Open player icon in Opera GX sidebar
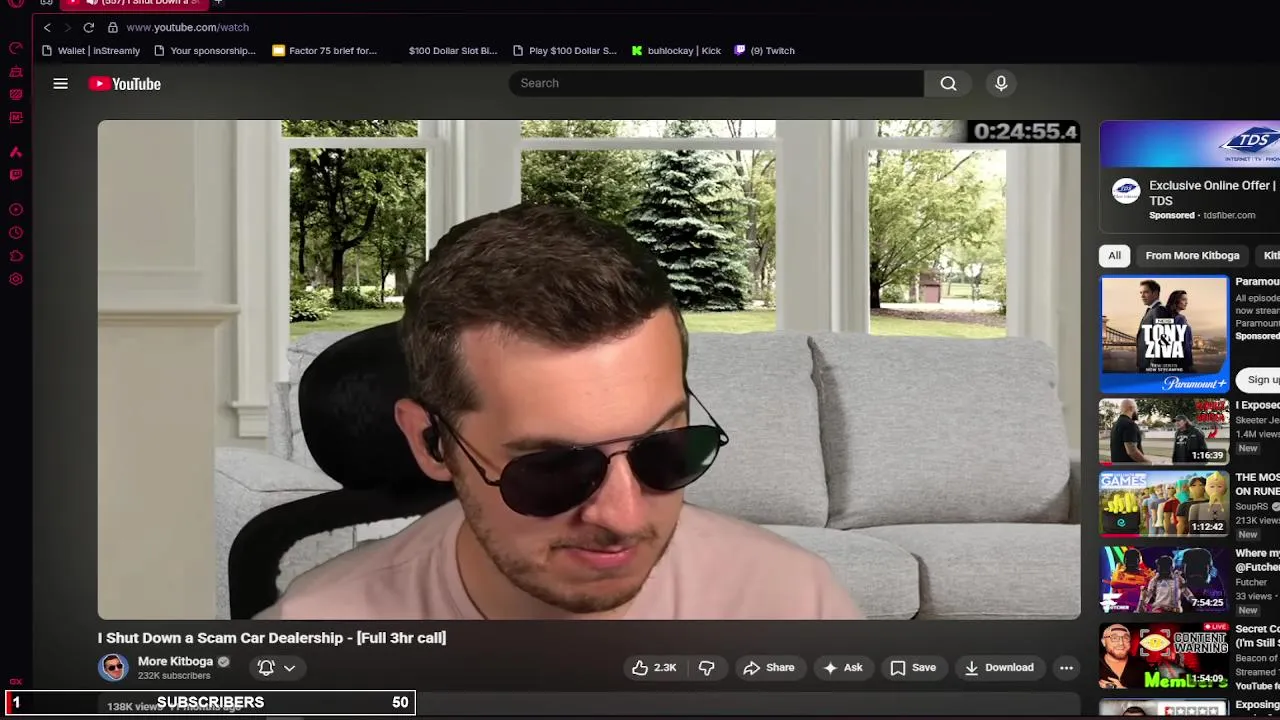Screen dimensions: 1280x720 click(16, 210)
